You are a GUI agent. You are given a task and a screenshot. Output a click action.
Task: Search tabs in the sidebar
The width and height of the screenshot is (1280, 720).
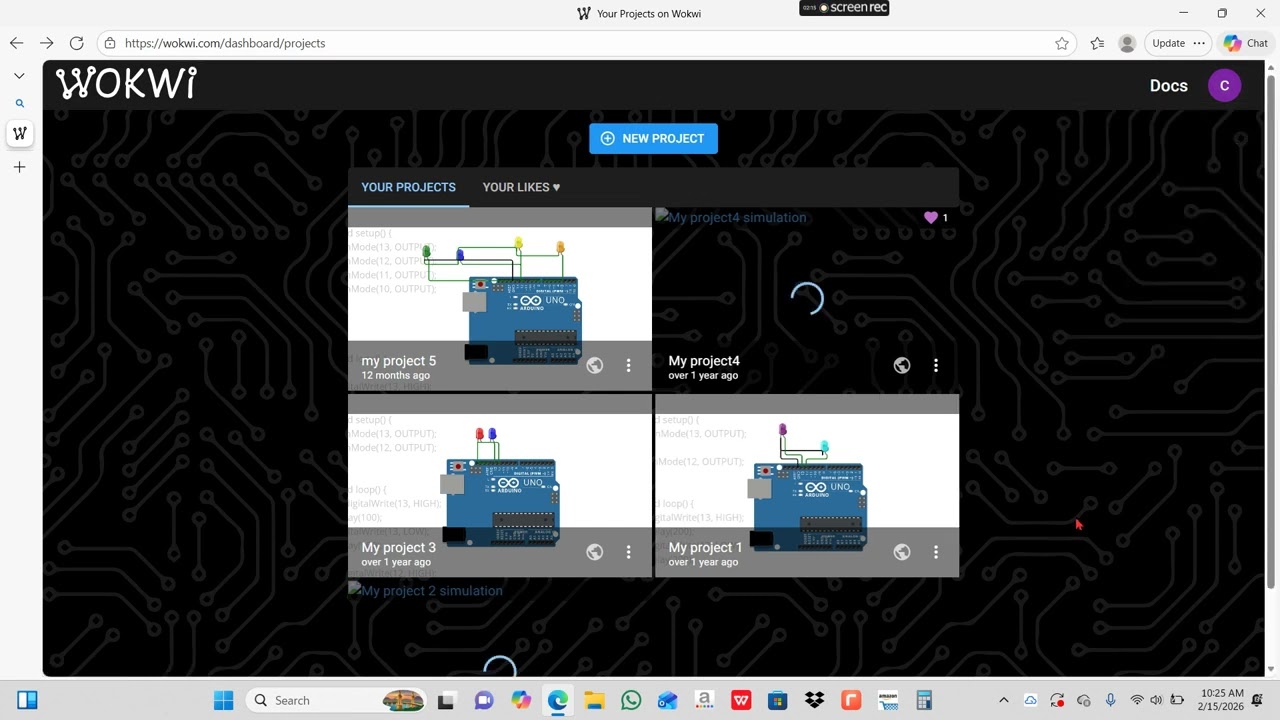coord(19,103)
